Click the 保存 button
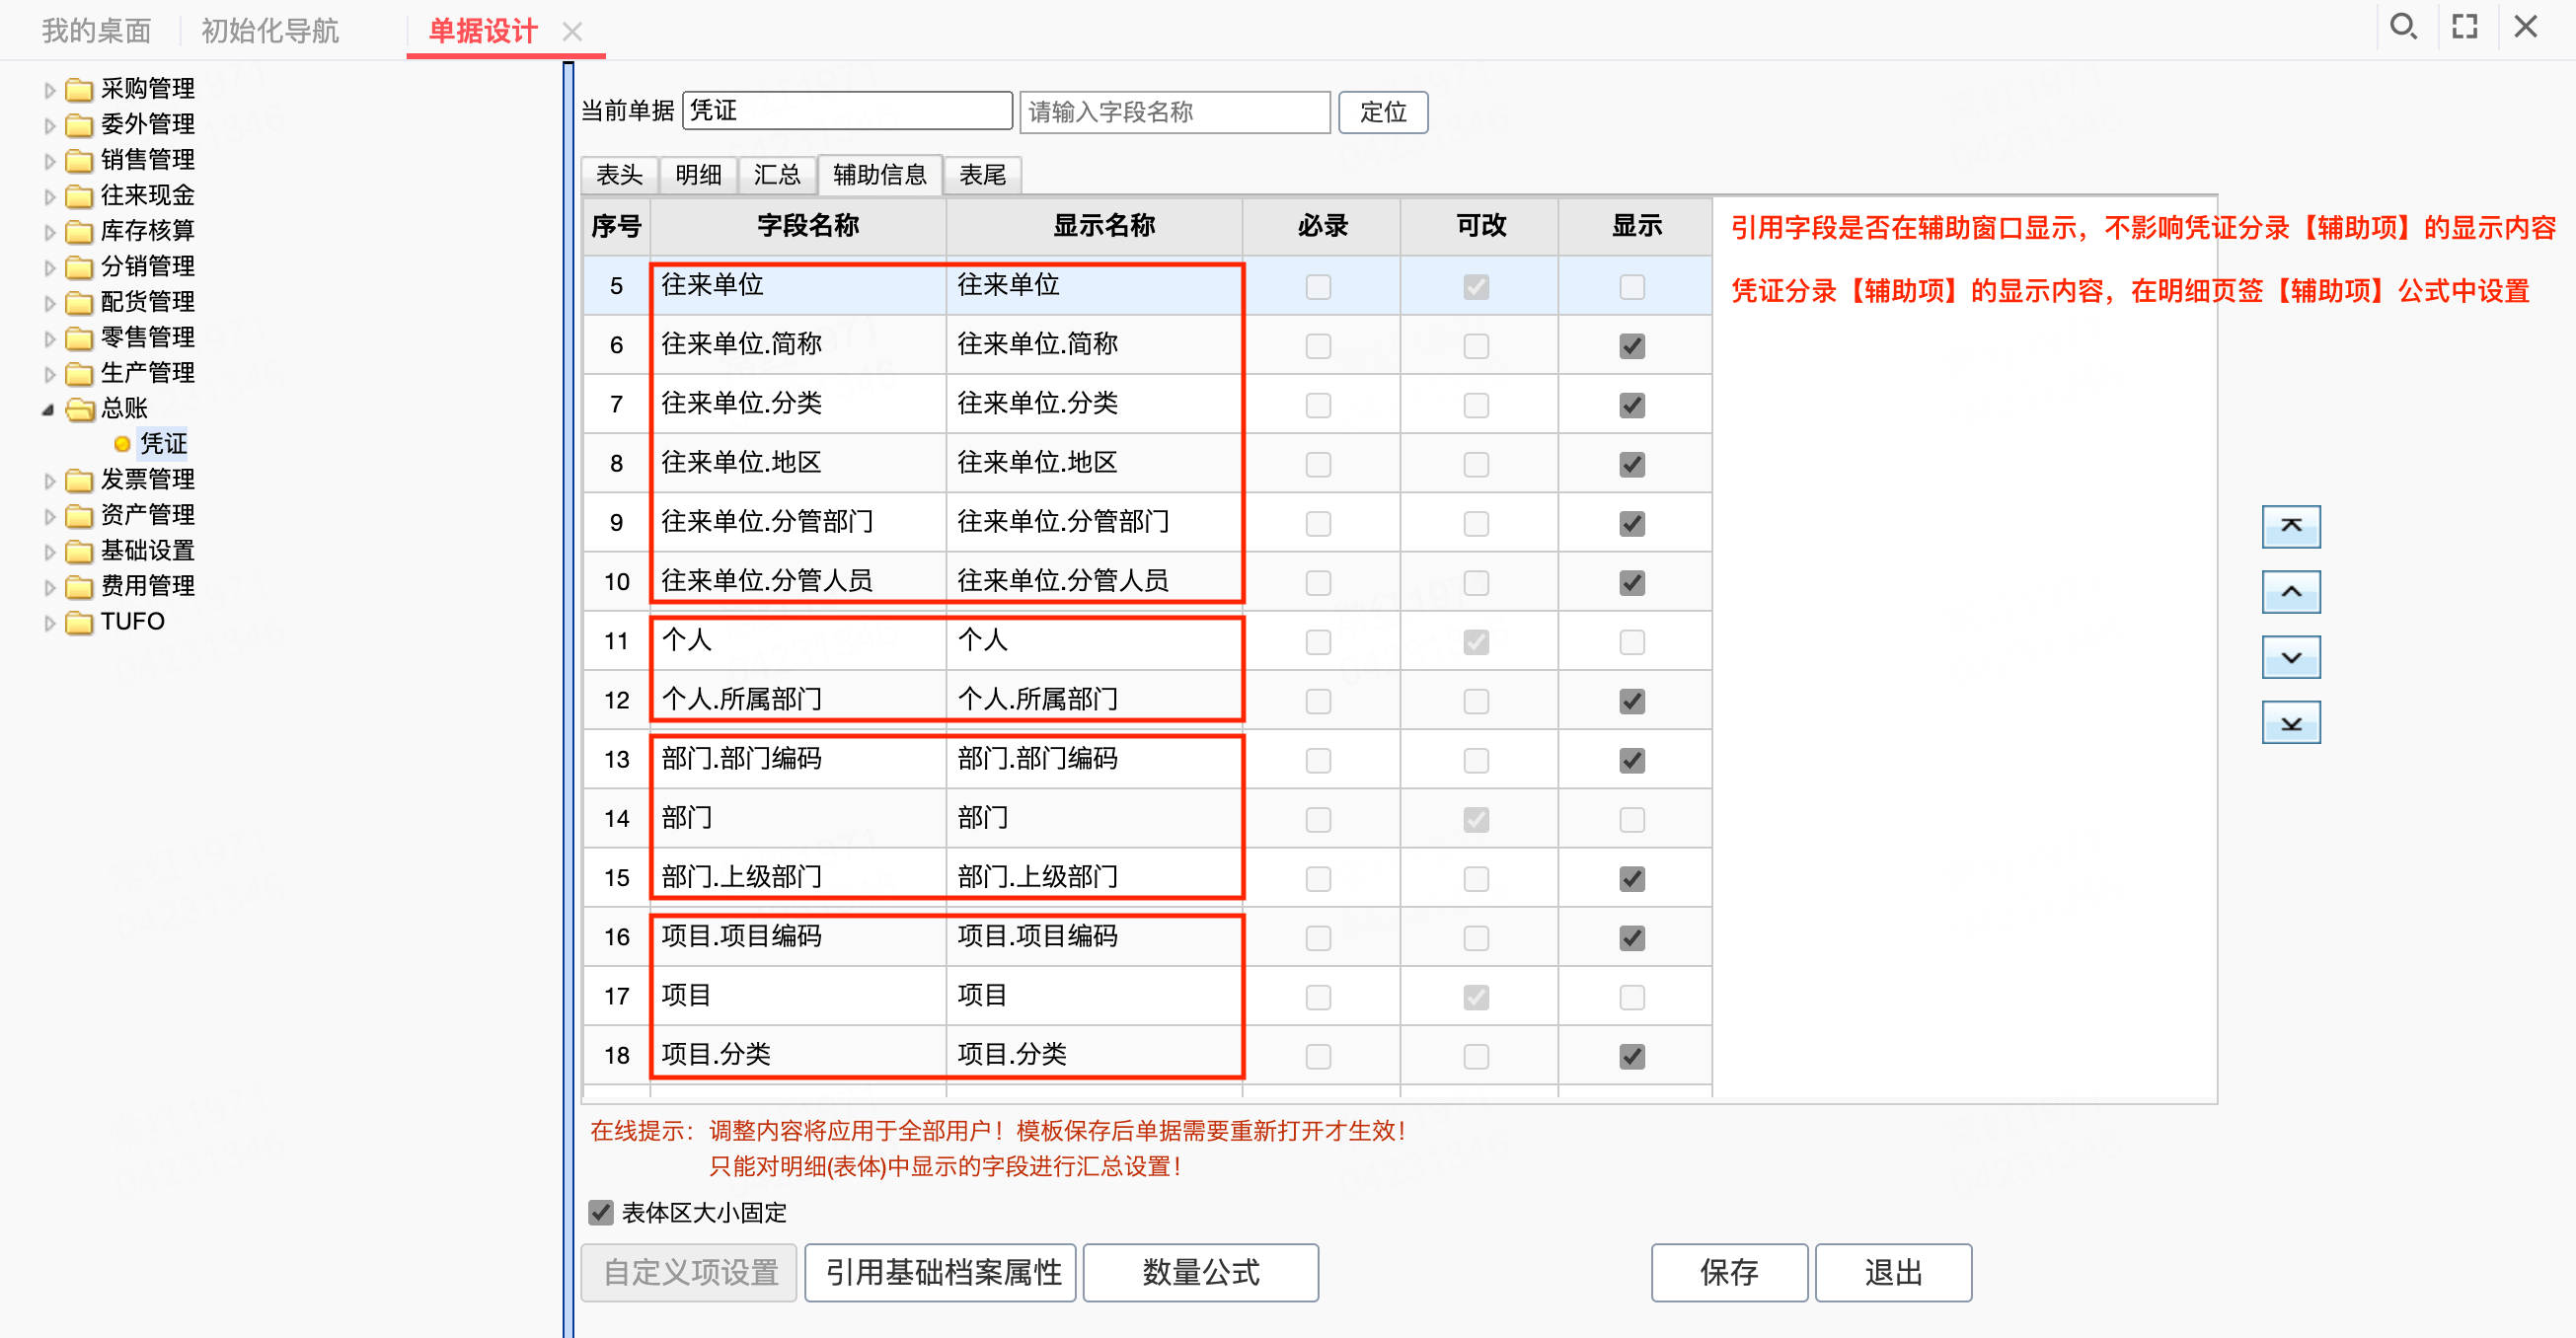 coord(1728,1272)
